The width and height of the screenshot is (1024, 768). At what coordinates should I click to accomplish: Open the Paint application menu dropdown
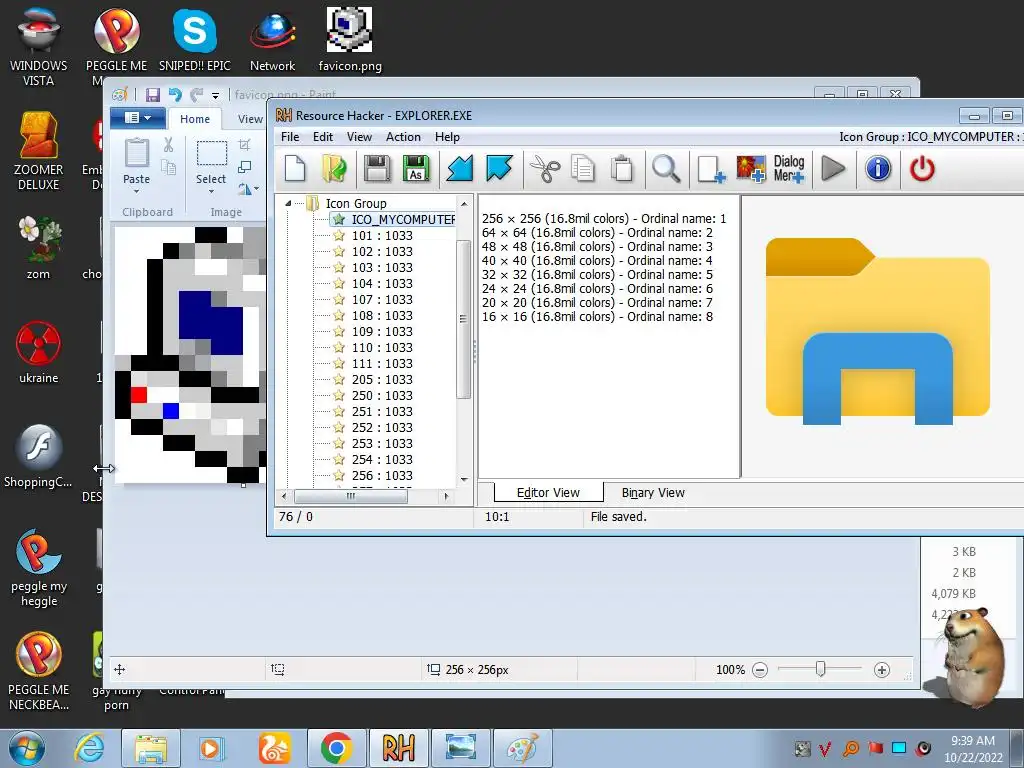pyautogui.click(x=138, y=118)
